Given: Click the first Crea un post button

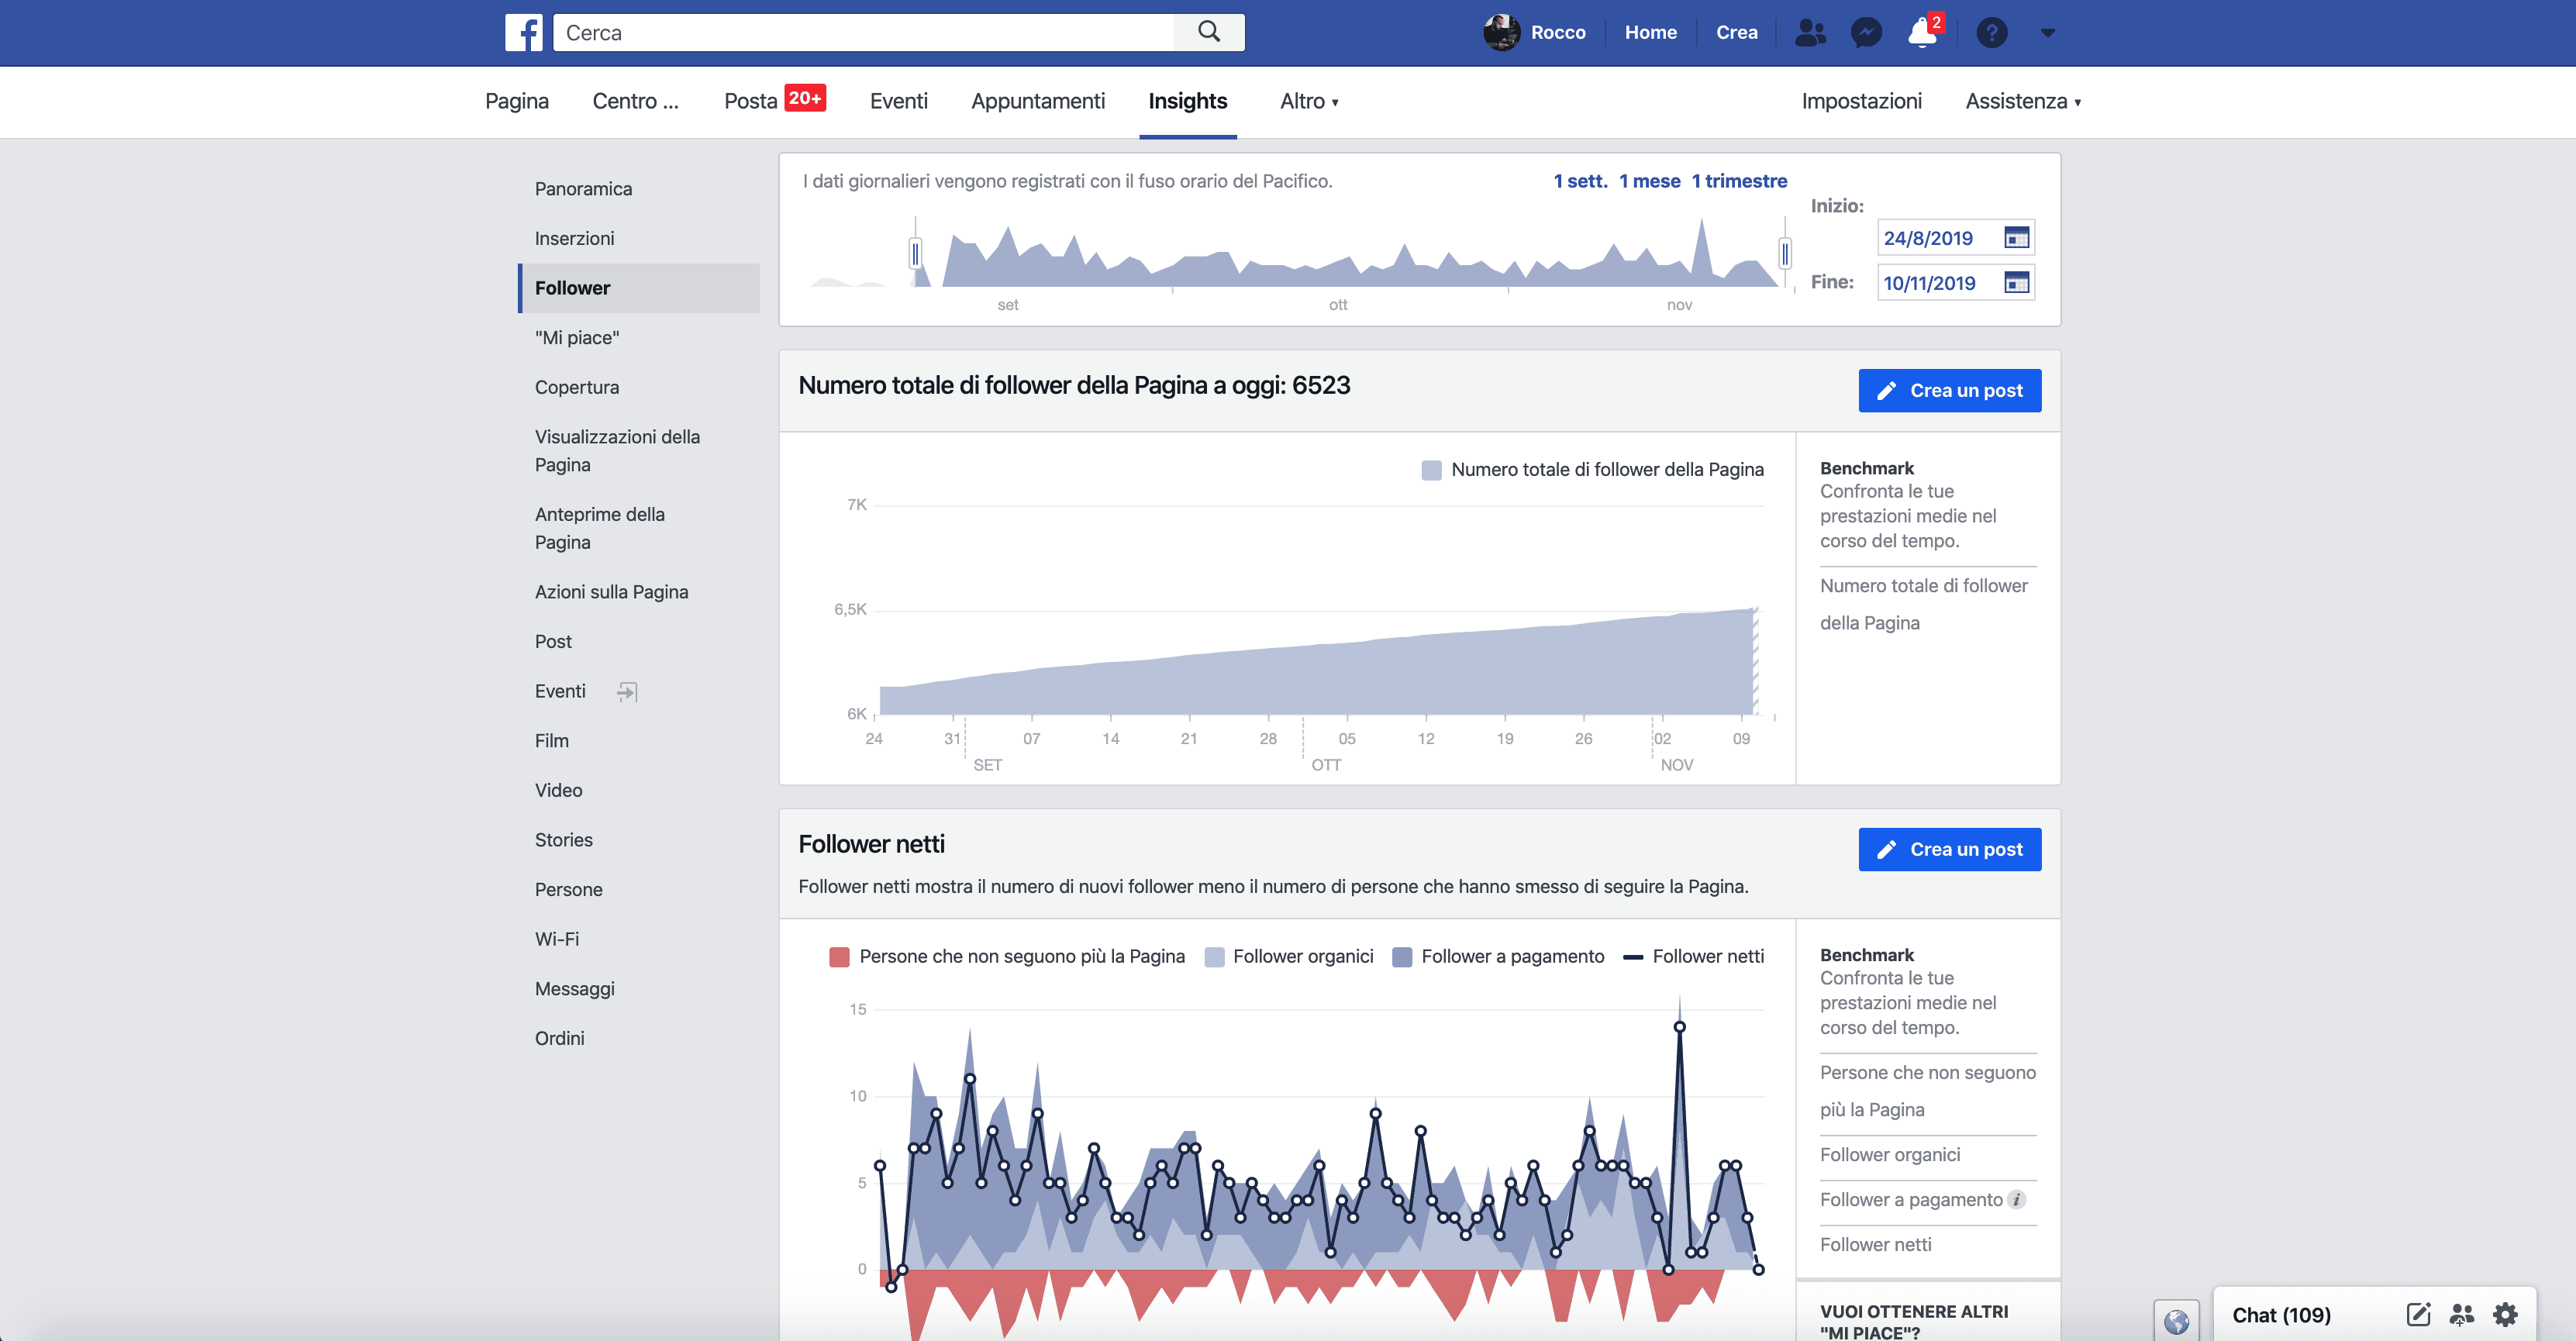Looking at the screenshot, I should pos(1949,390).
